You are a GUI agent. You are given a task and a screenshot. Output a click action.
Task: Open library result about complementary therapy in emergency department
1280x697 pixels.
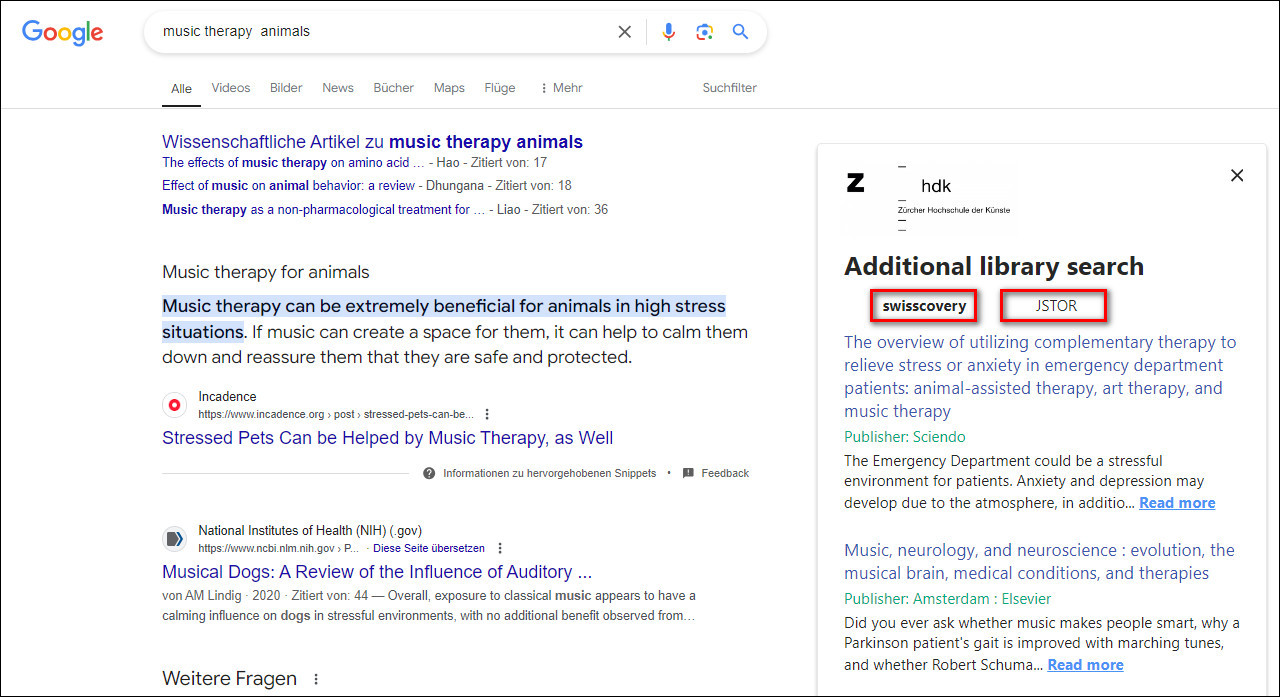pyautogui.click(x=1040, y=376)
